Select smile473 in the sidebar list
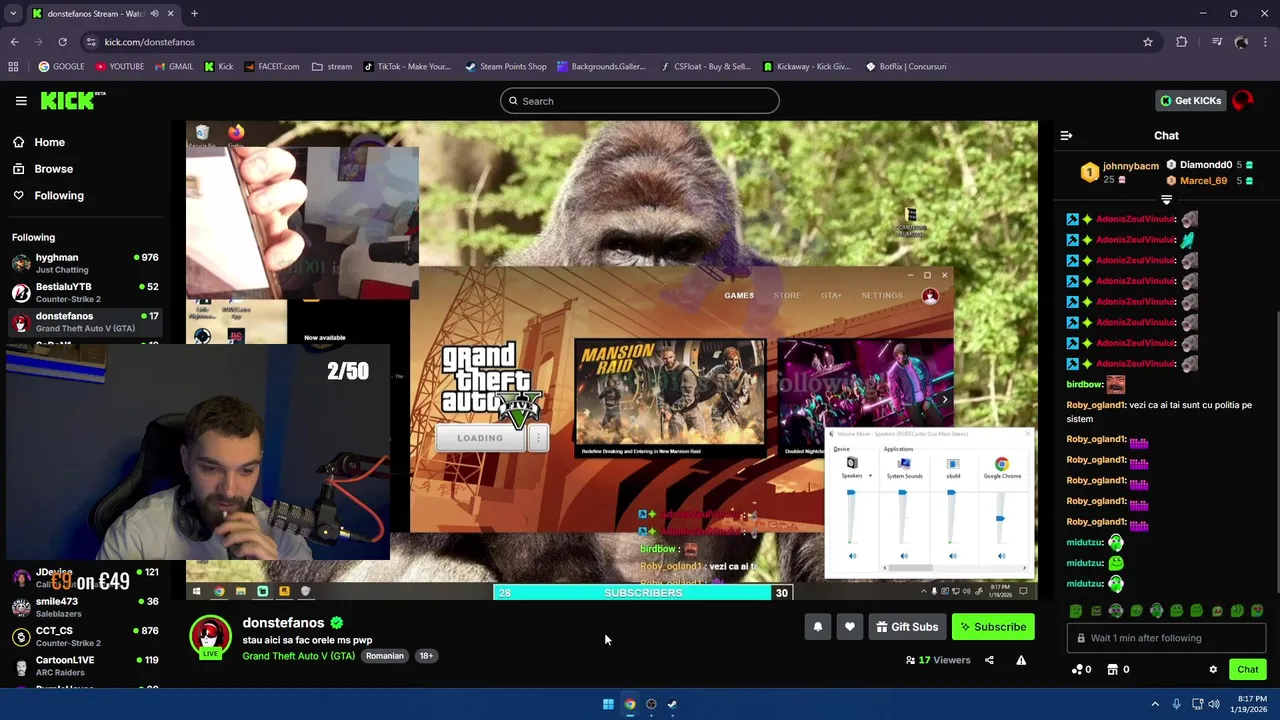This screenshot has height=720, width=1280. click(85, 607)
